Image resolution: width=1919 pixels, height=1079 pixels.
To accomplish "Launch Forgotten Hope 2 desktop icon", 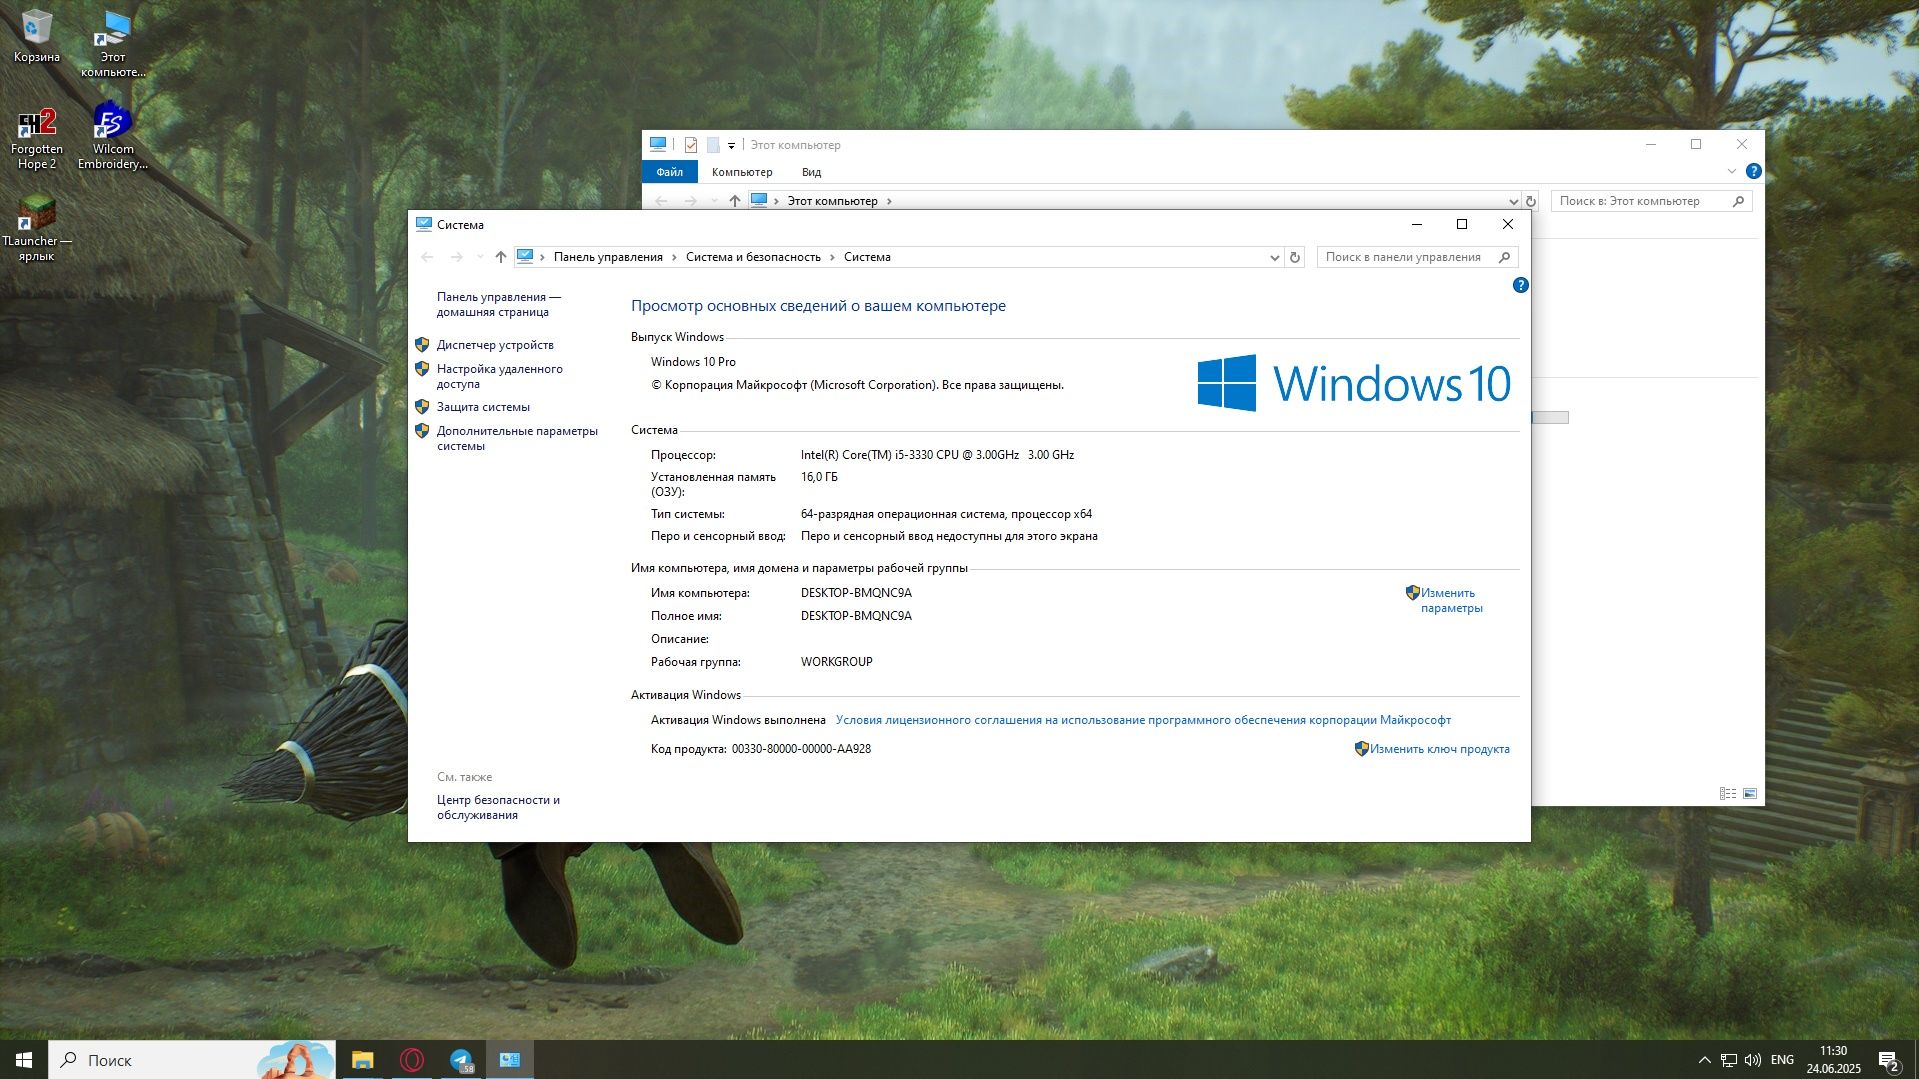I will [37, 139].
